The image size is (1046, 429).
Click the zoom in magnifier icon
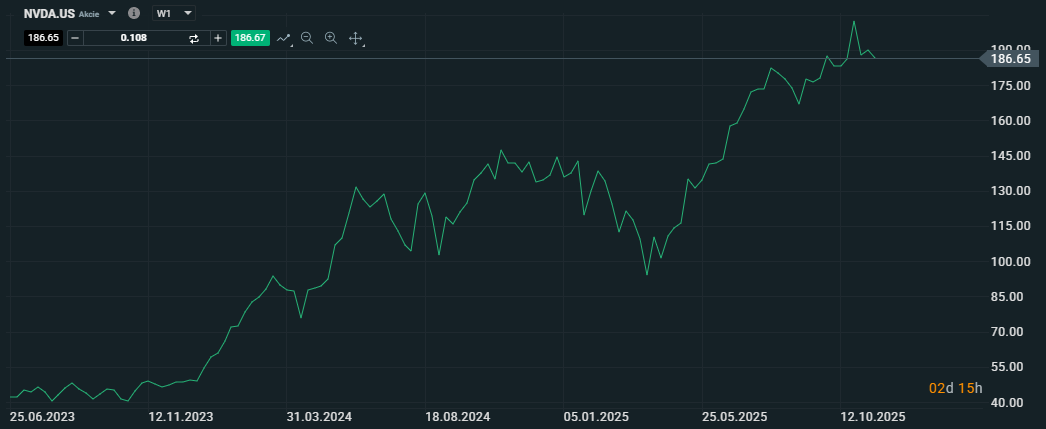[x=331, y=38]
